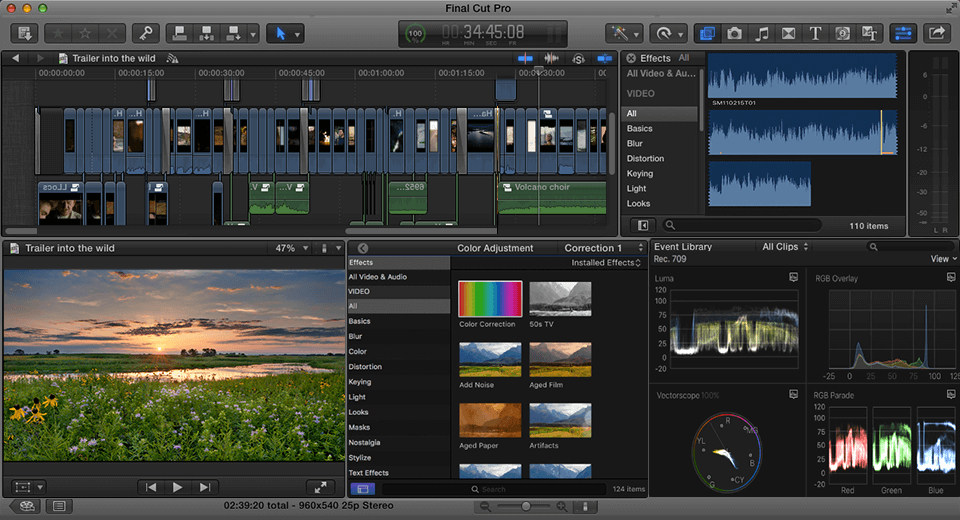Open the Enhancements magic wand menu

coord(624,33)
